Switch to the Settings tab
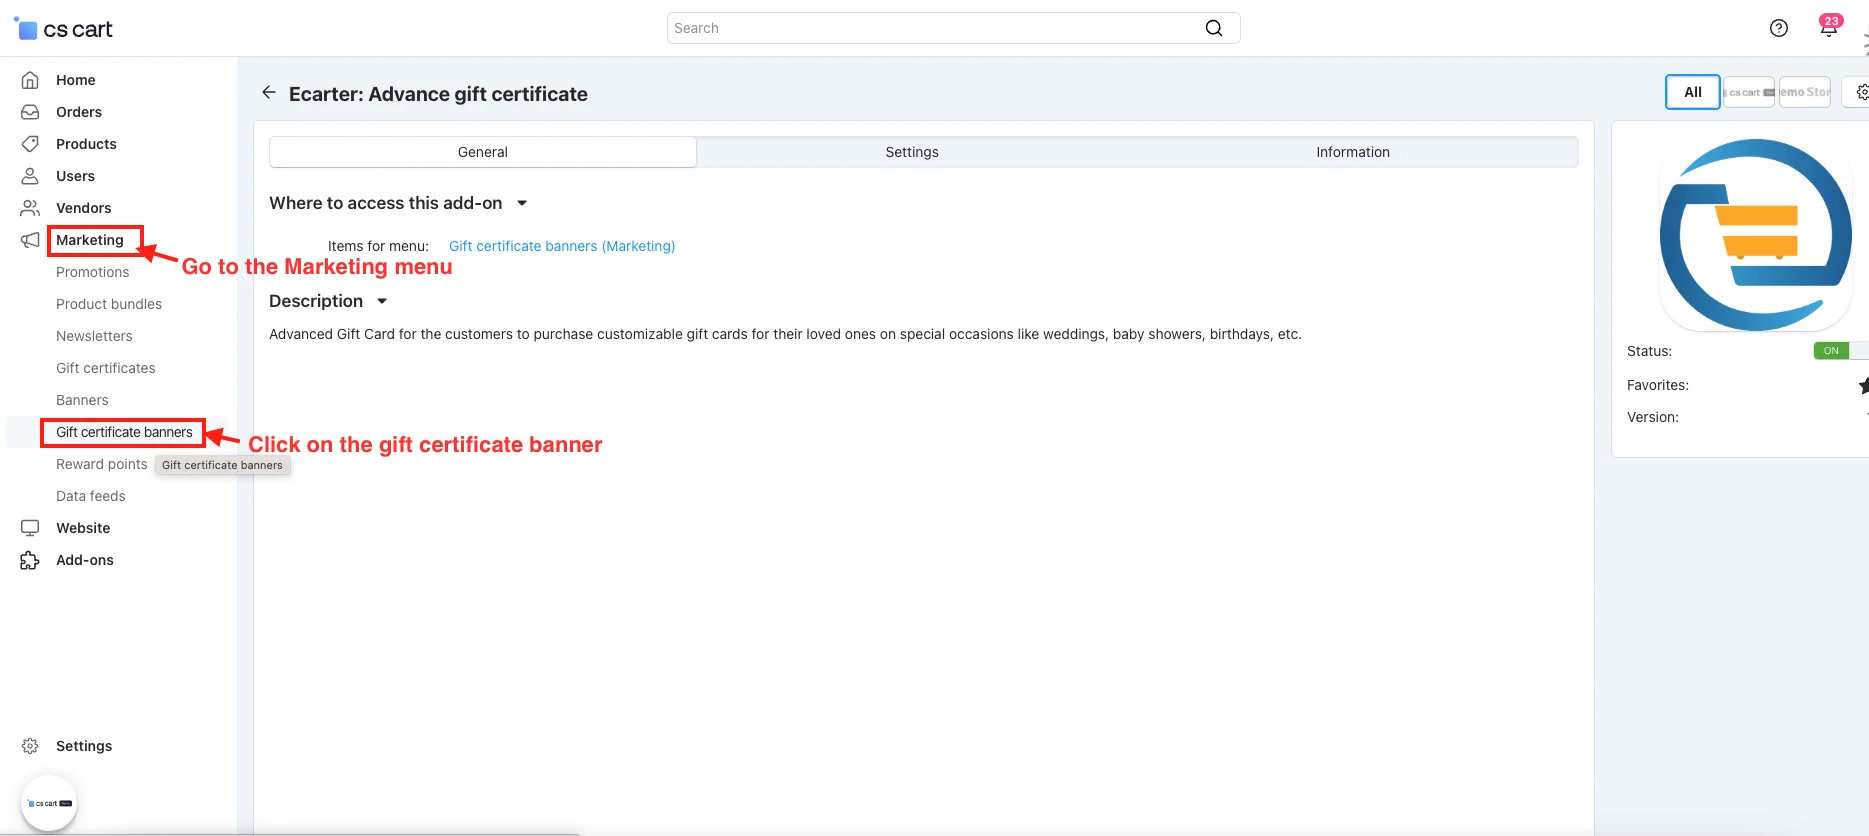 (911, 152)
